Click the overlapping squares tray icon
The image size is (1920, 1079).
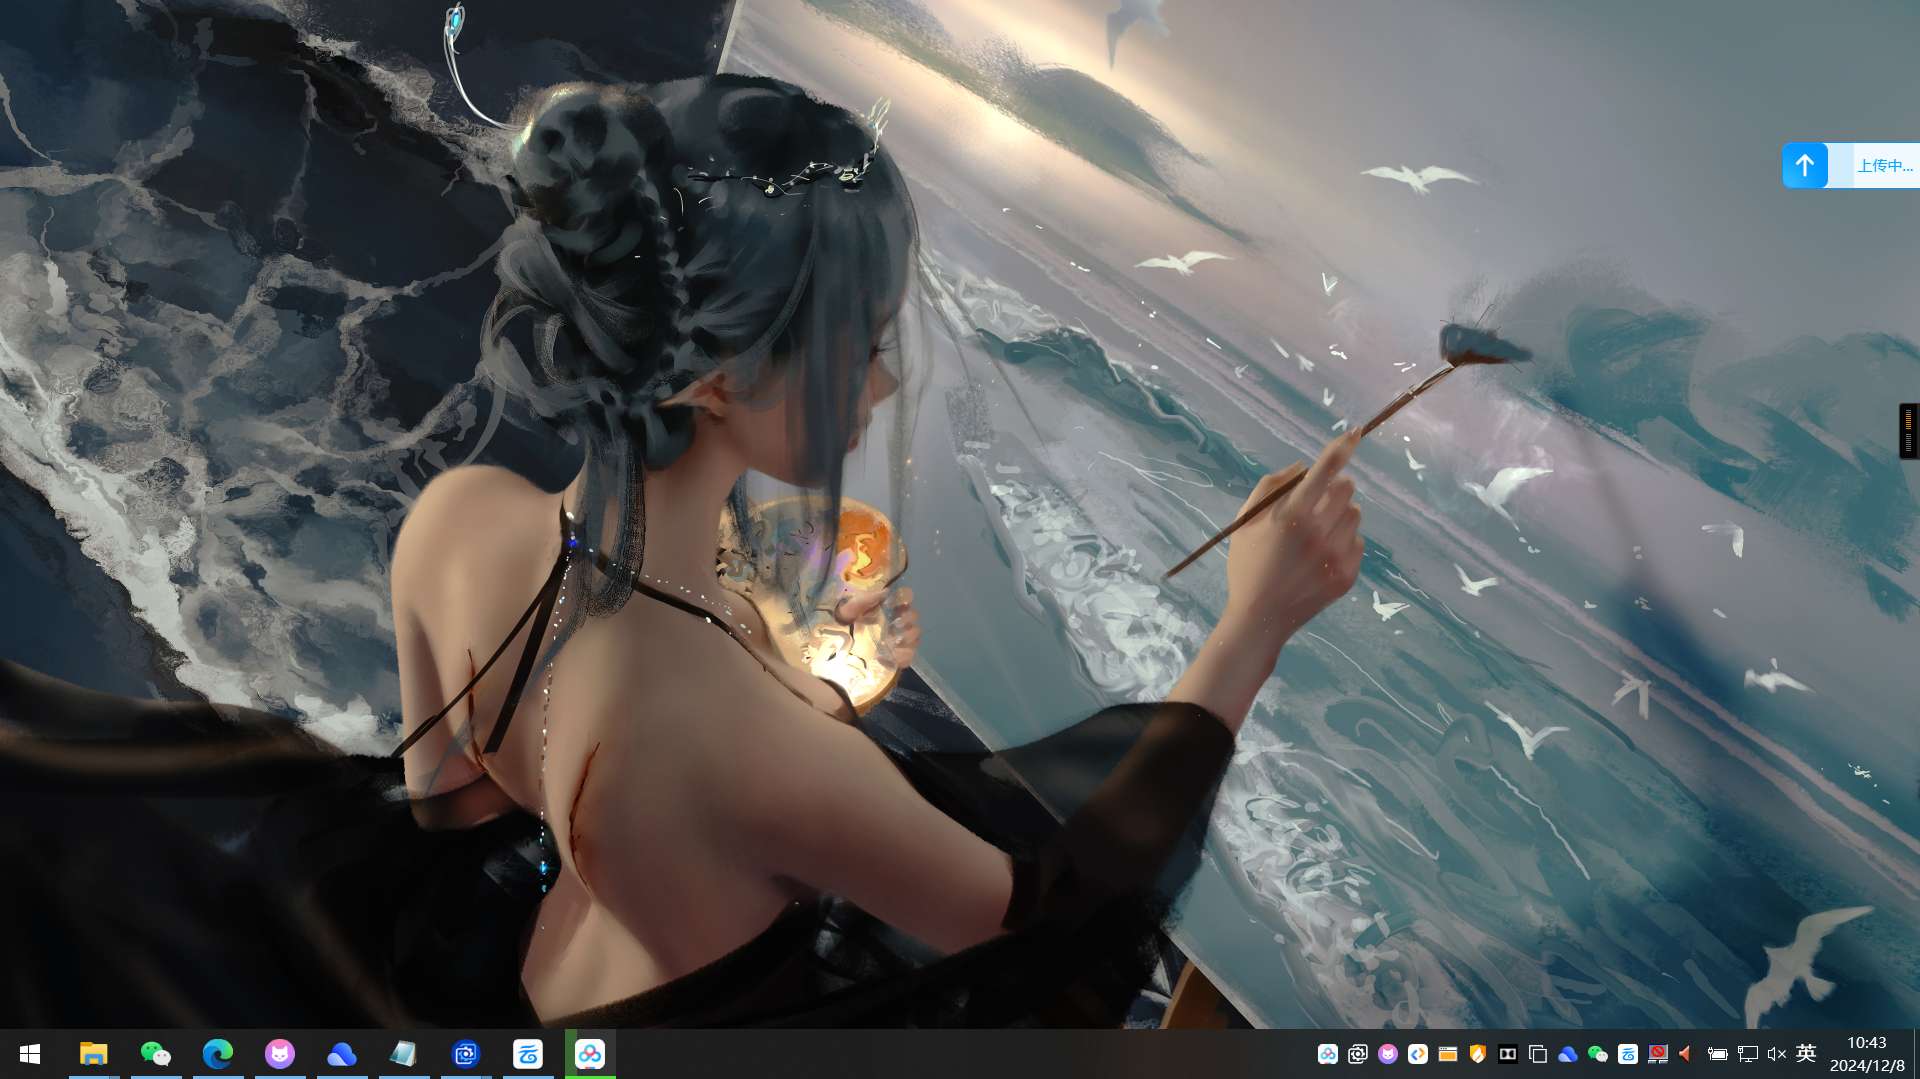point(1538,1054)
